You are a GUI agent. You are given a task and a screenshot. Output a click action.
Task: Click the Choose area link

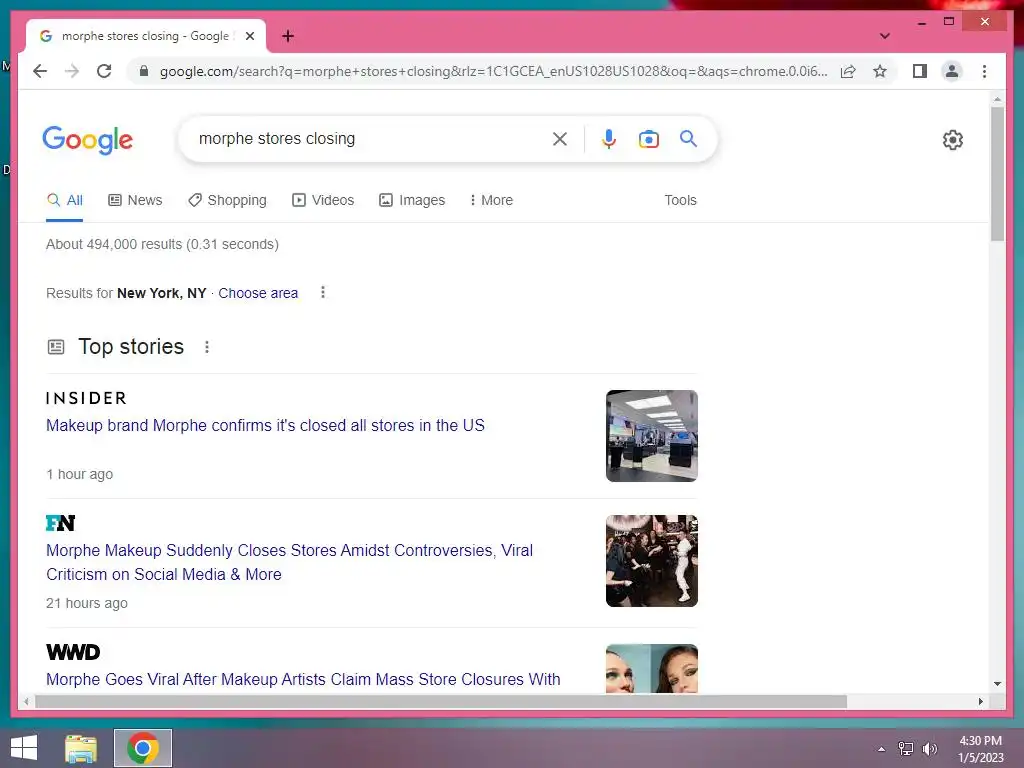coord(258,293)
